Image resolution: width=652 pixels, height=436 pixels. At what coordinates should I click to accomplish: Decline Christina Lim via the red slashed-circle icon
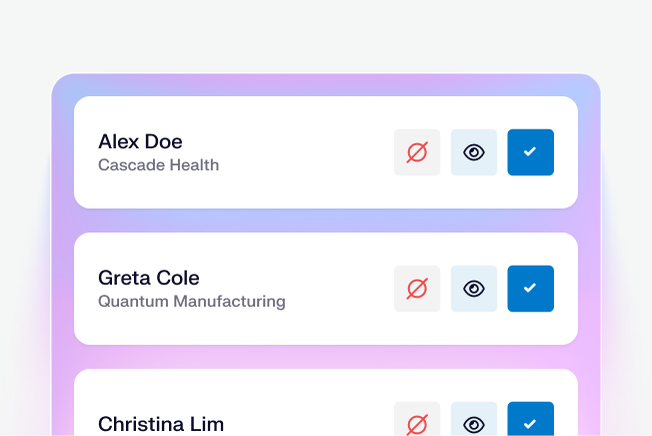click(417, 421)
